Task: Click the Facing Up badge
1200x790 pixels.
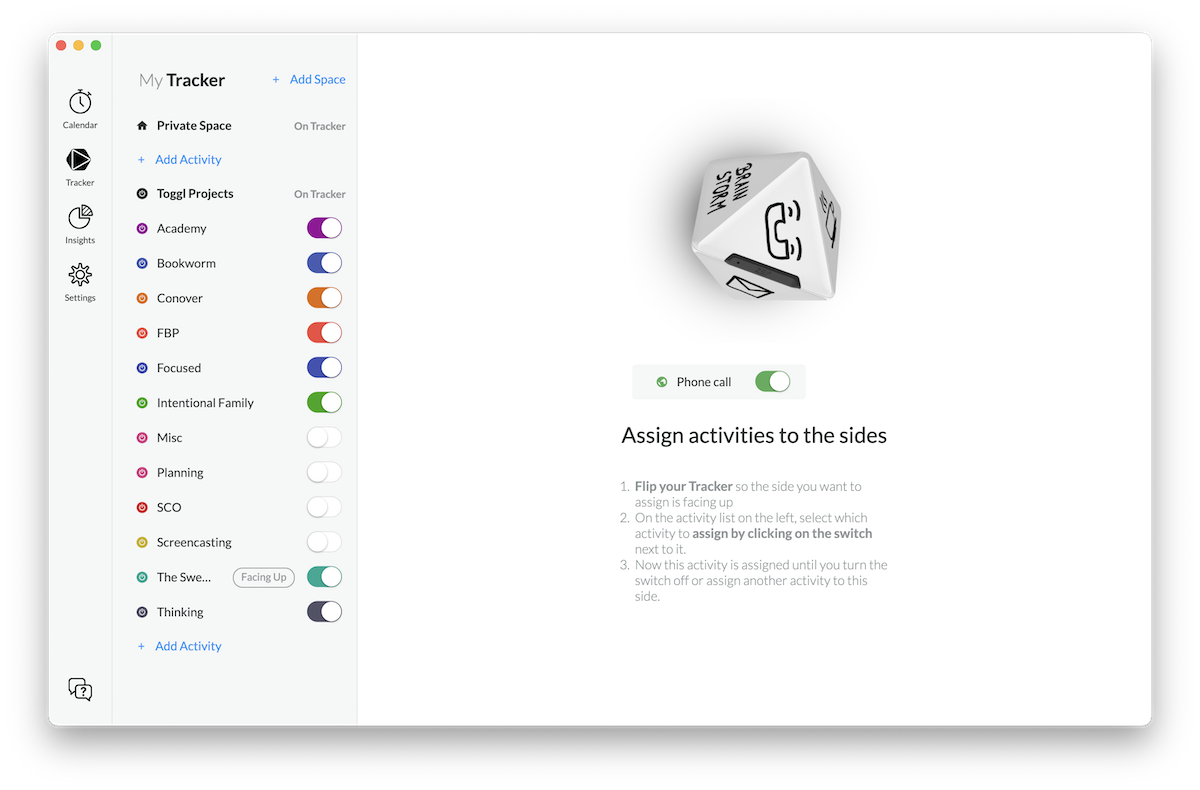Action: pyautogui.click(x=264, y=577)
